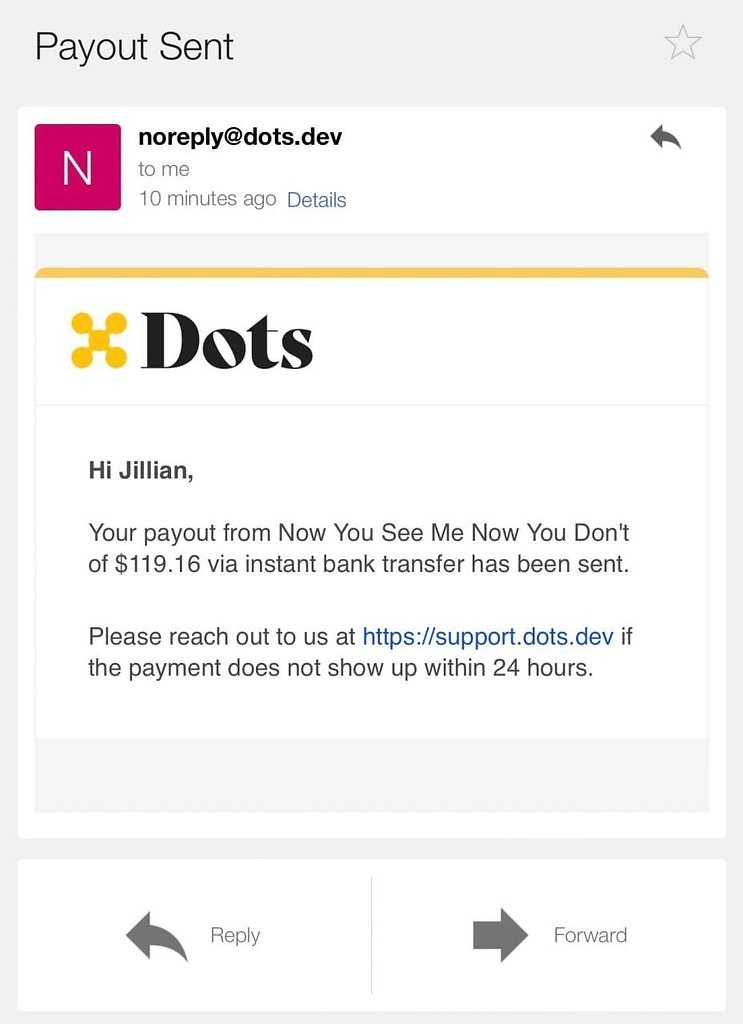
Task: Tap the pink N sender avatar
Action: click(78, 167)
